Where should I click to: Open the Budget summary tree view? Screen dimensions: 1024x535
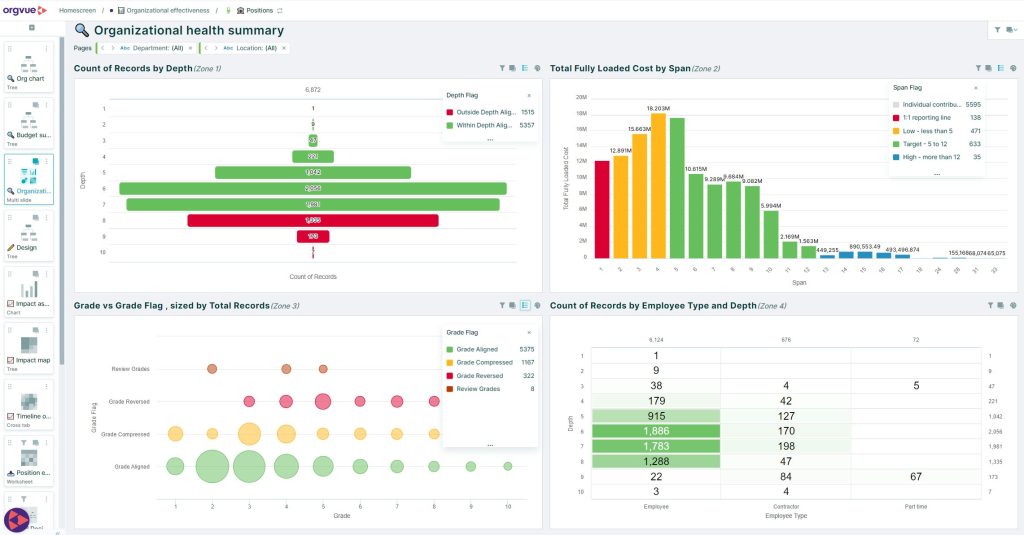(x=29, y=124)
